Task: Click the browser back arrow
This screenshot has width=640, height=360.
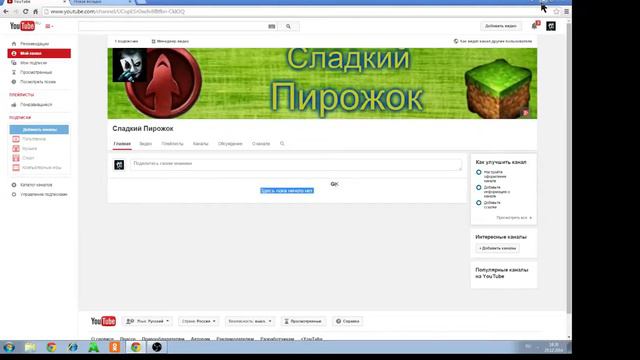Action: [x=6, y=11]
